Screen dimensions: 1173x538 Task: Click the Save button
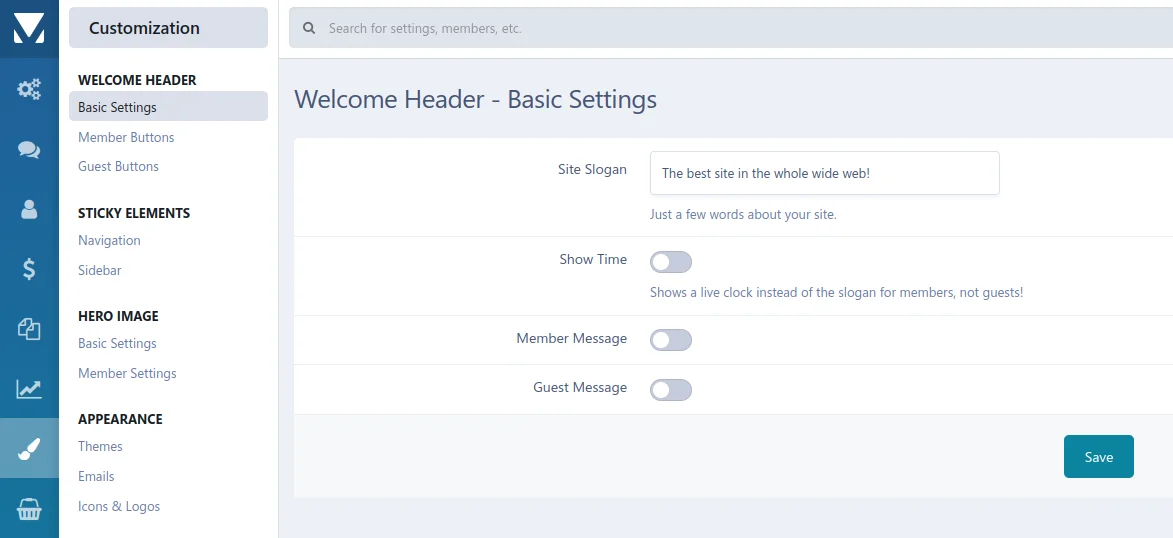[1098, 457]
